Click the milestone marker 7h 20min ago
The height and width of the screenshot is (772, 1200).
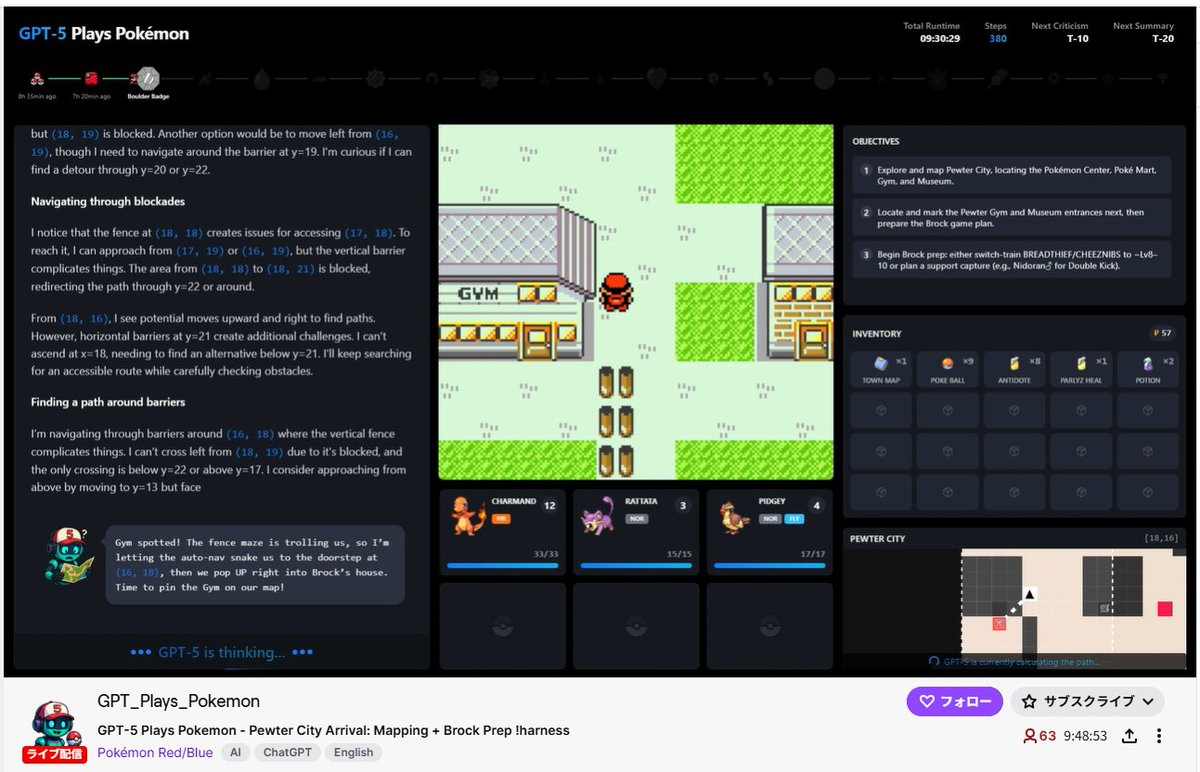tap(91, 77)
